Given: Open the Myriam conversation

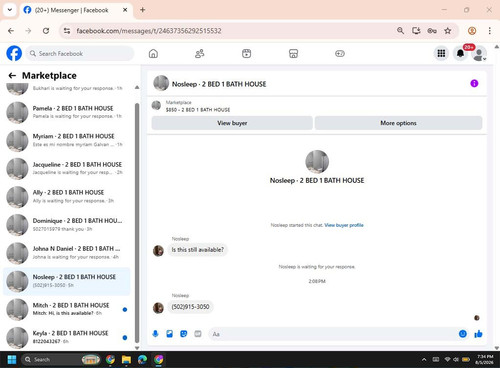Looking at the screenshot, I should (x=67, y=140).
